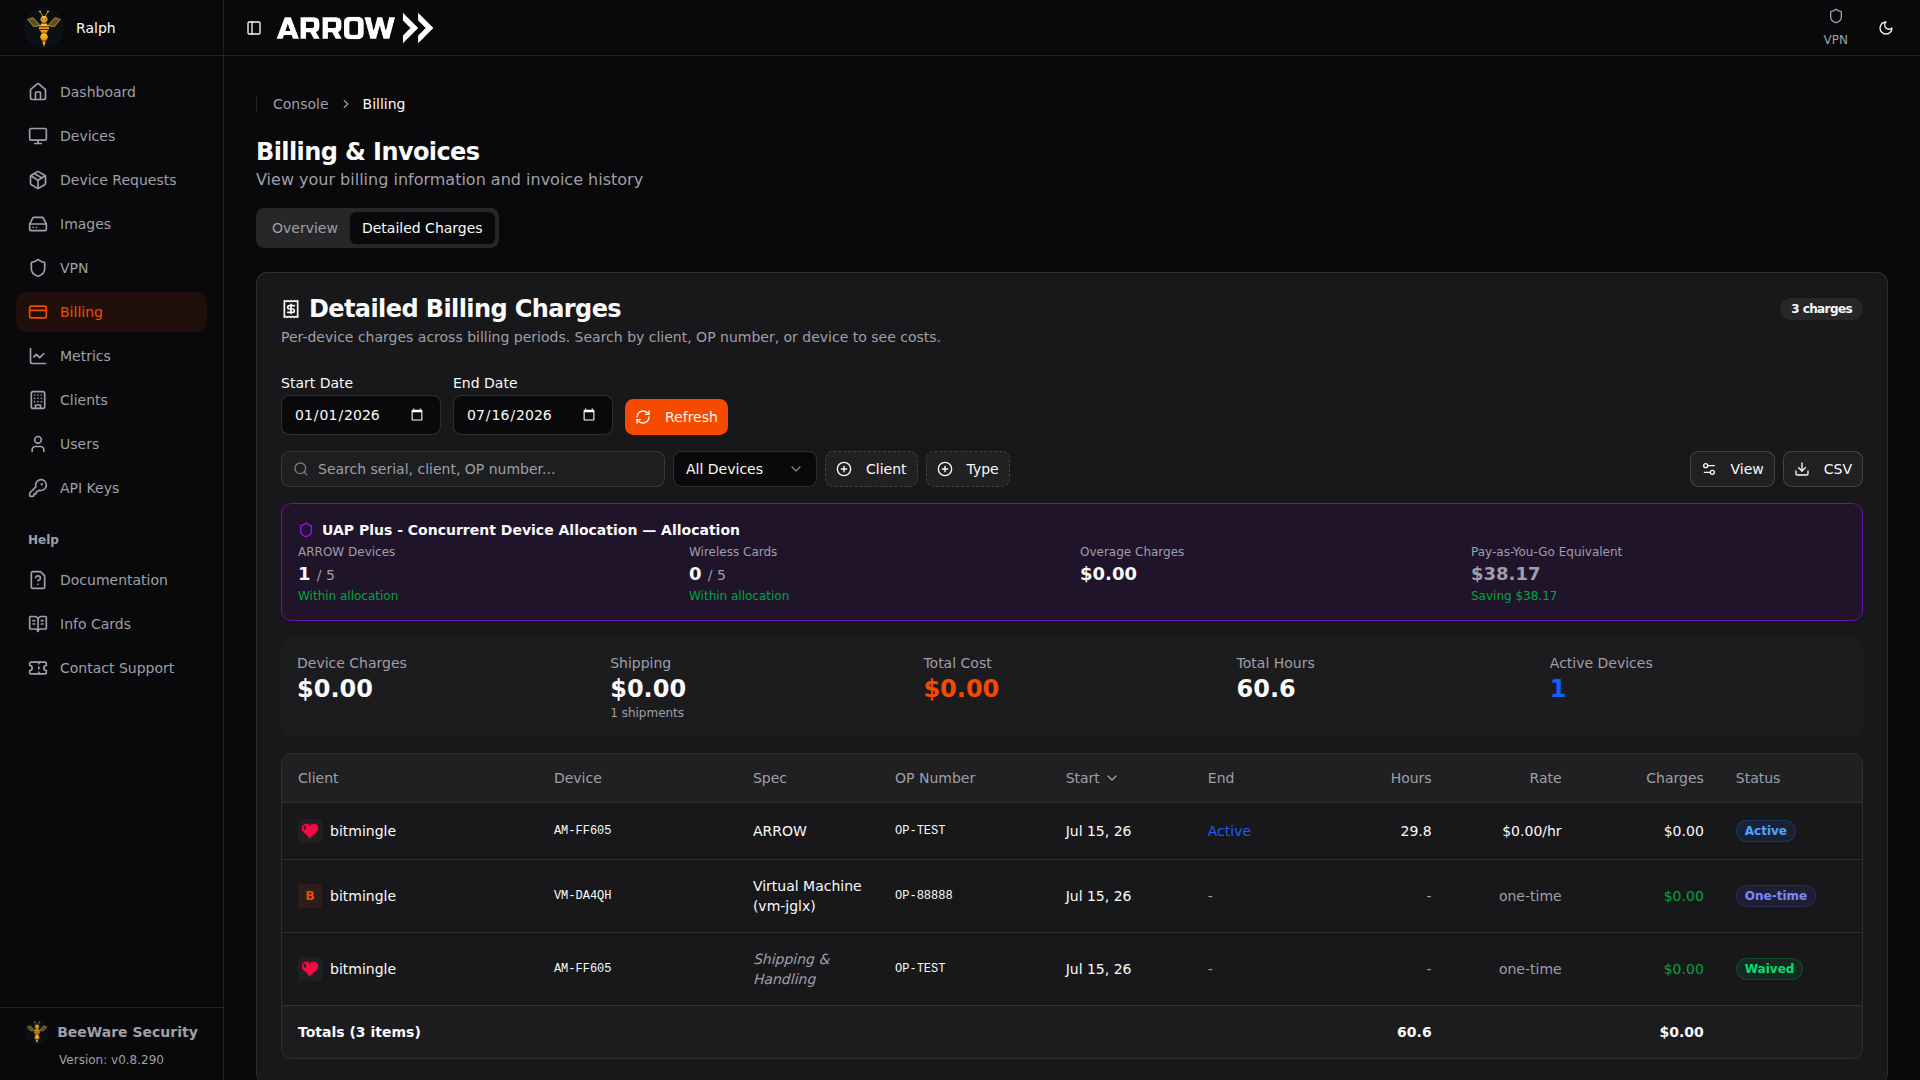
Task: Open End Date calendar picker icon
Action: [x=589, y=415]
